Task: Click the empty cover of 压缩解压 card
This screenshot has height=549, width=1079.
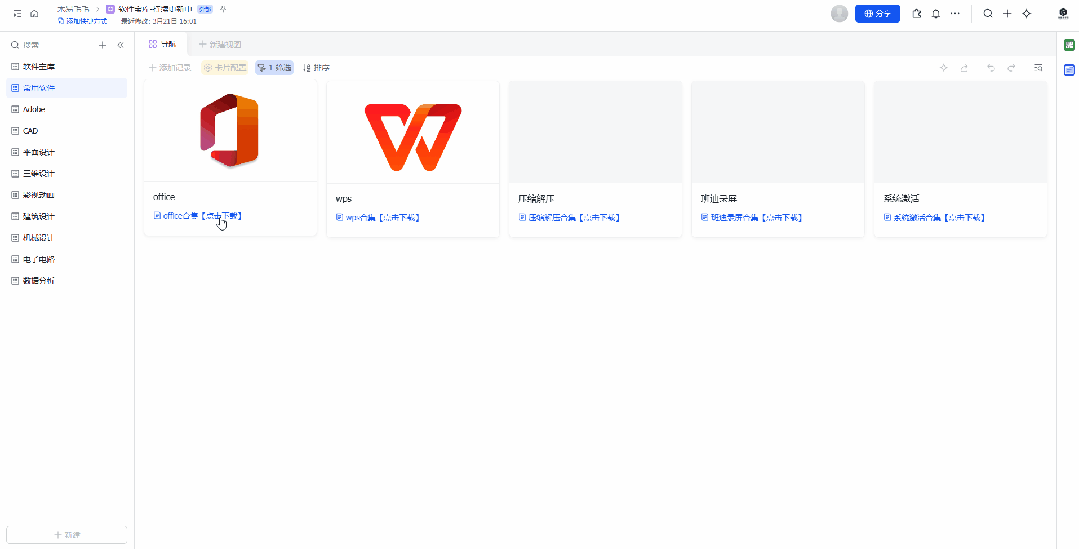Action: [595, 132]
